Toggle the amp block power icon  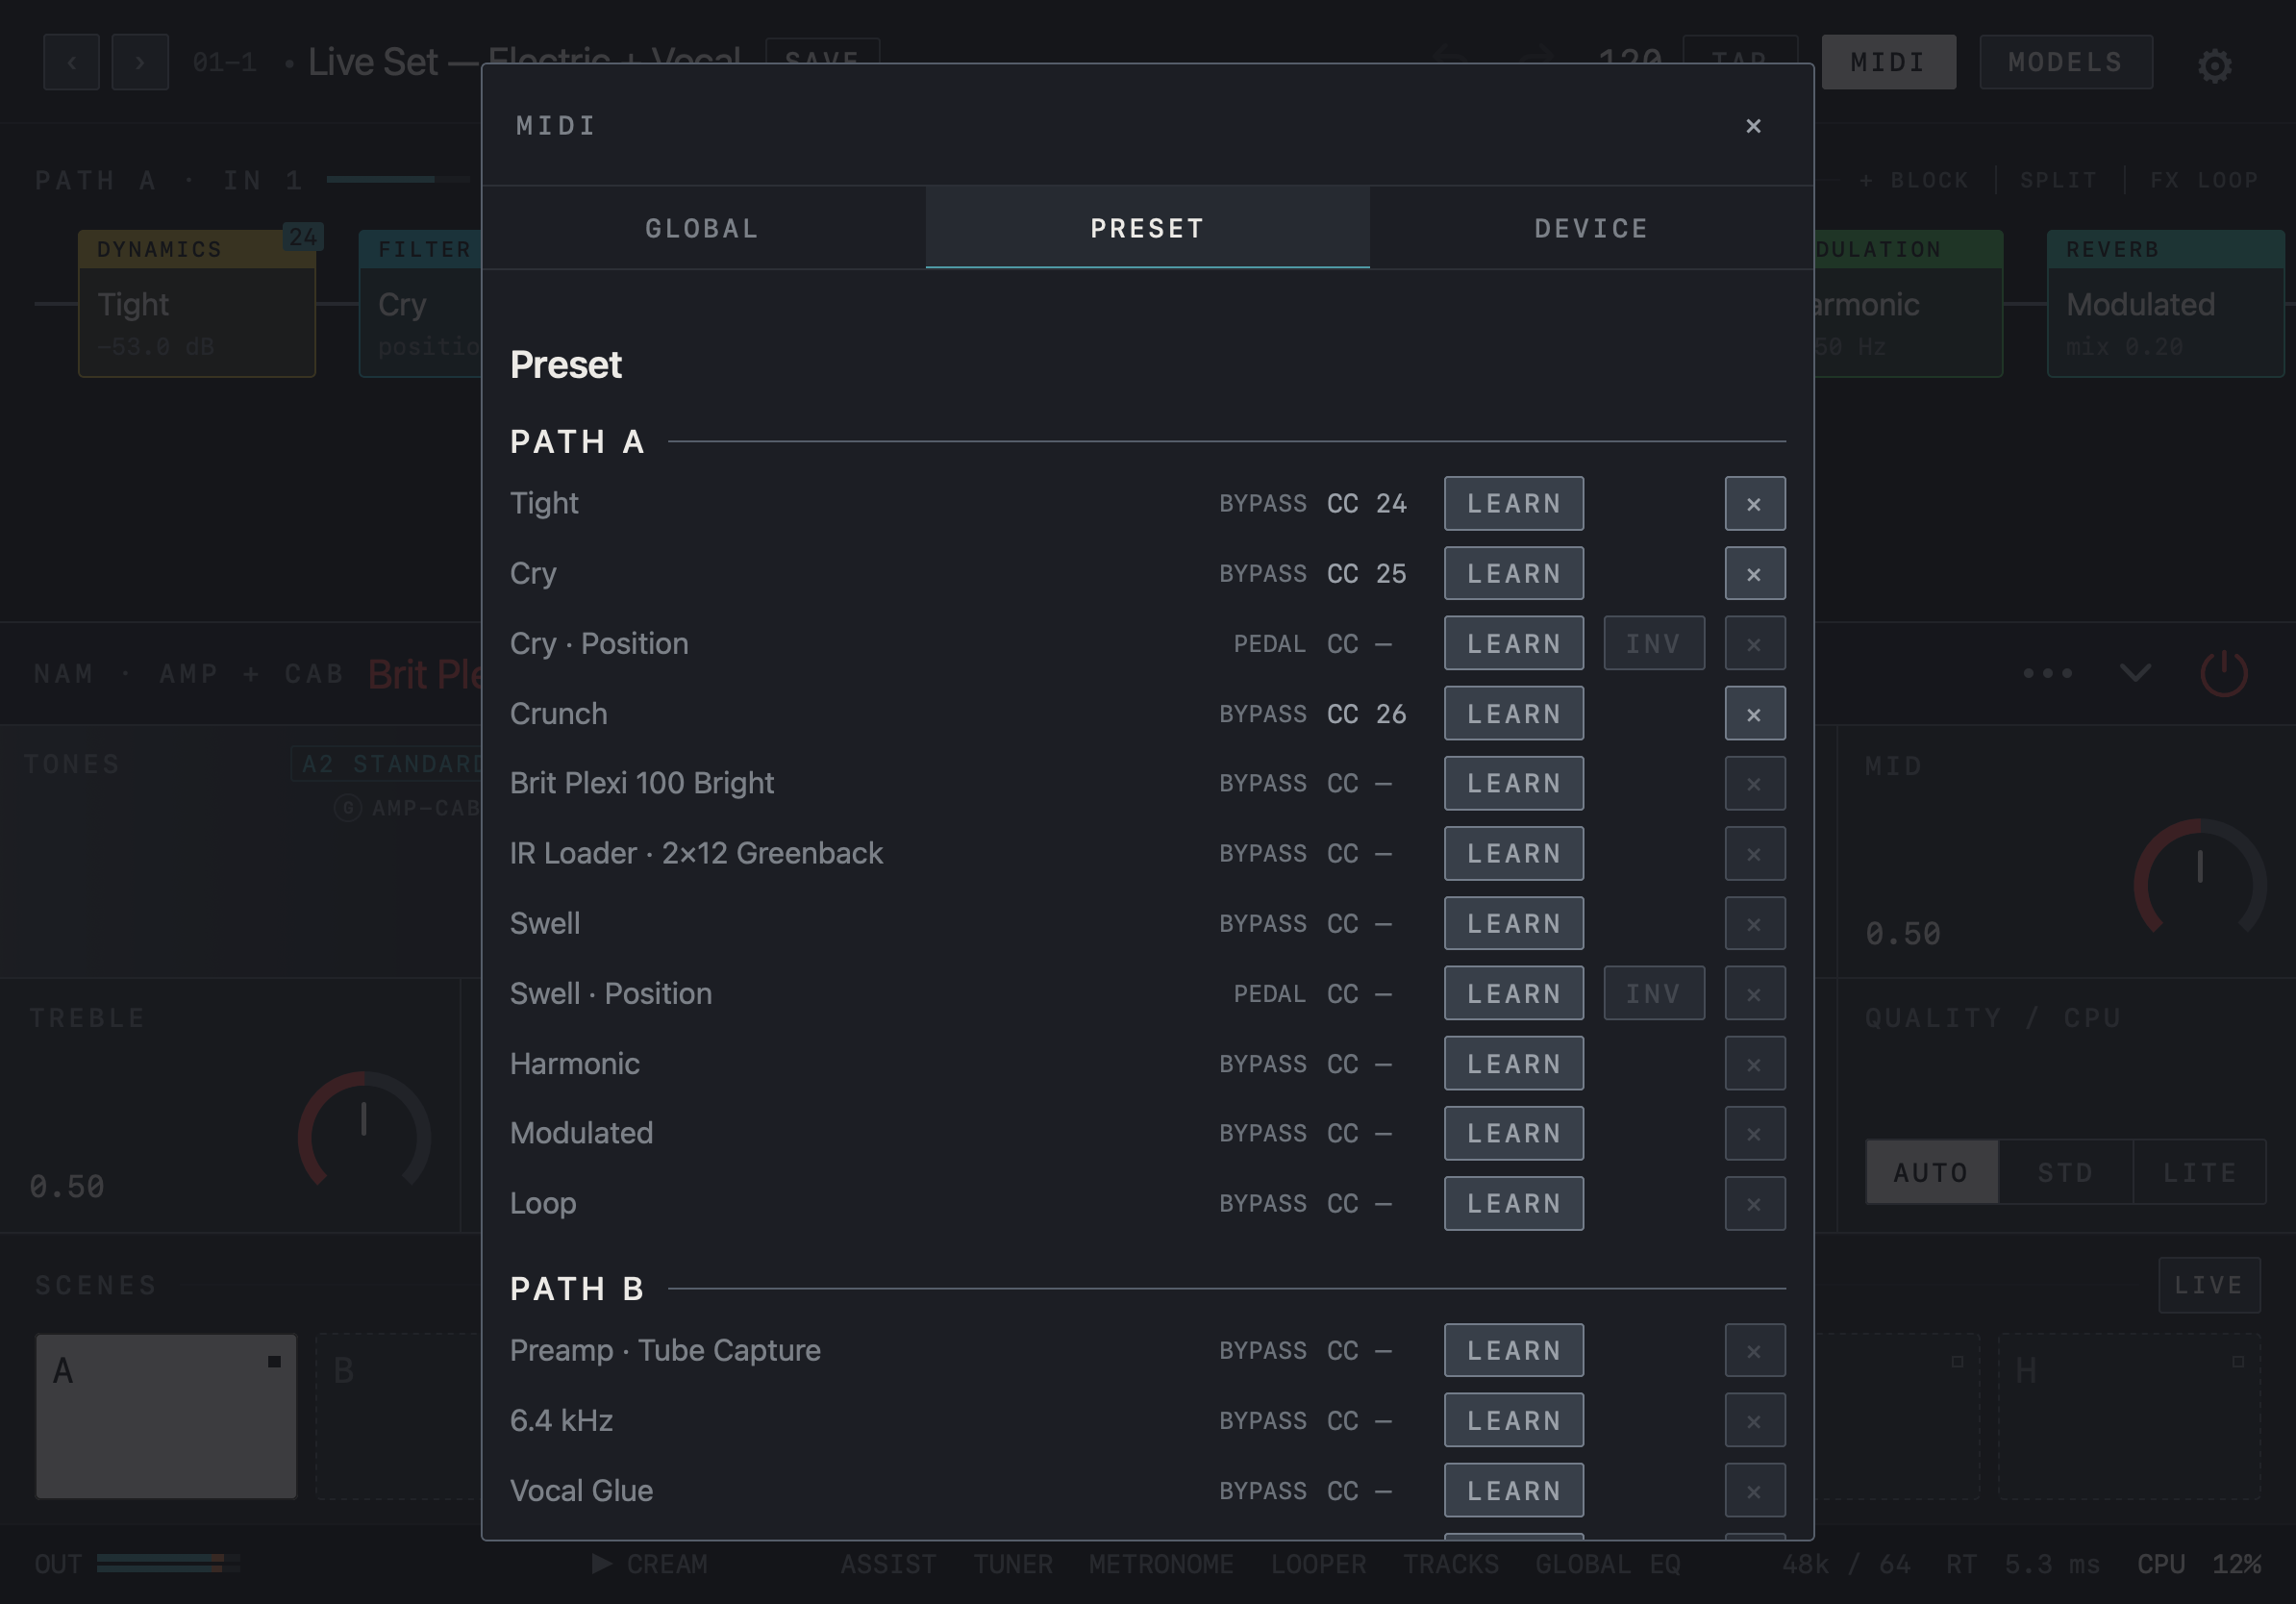pyautogui.click(x=2224, y=673)
